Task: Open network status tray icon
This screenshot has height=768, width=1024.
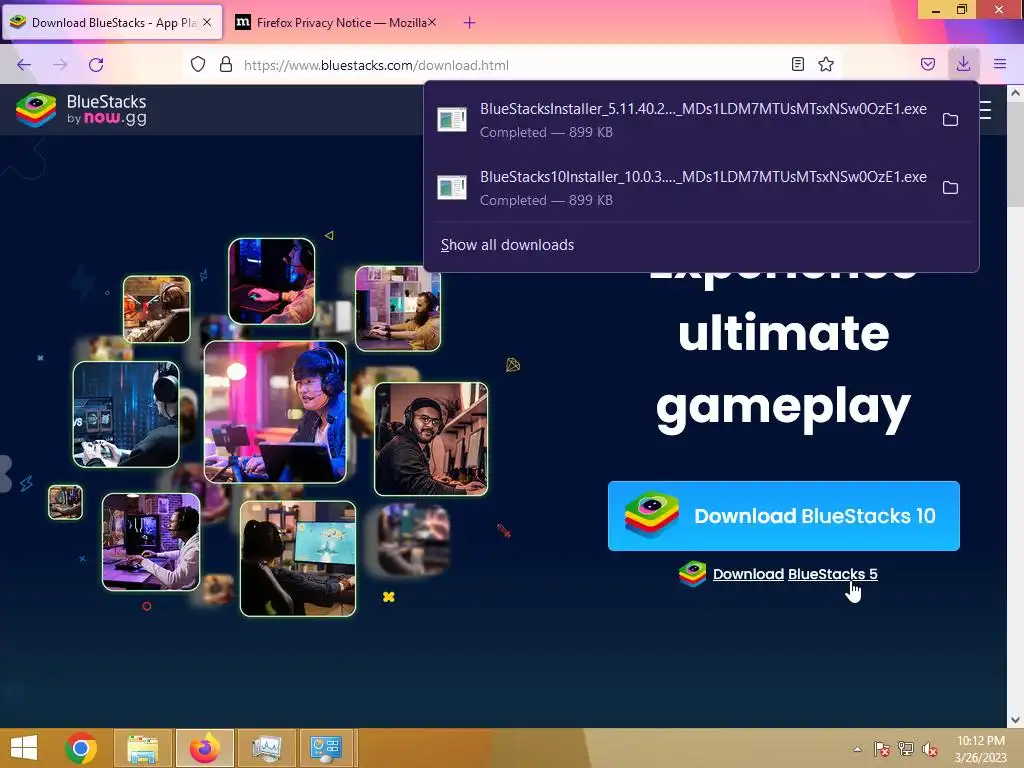Action: 906,749
